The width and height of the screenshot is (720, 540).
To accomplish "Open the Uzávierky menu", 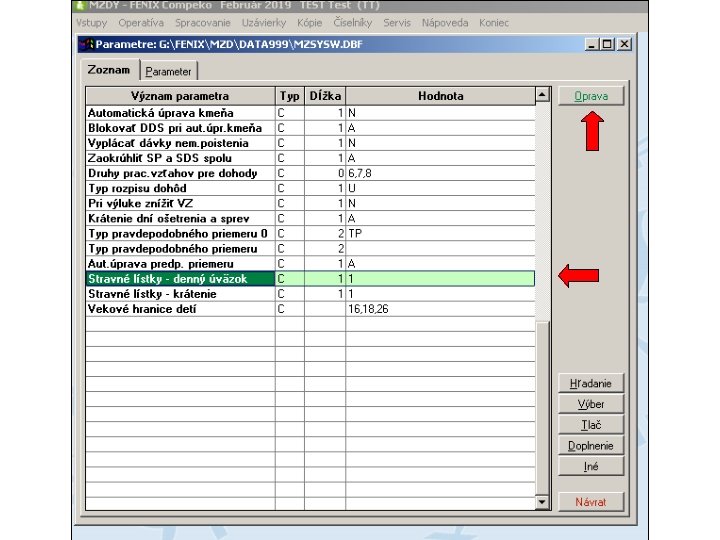I will point(264,23).
